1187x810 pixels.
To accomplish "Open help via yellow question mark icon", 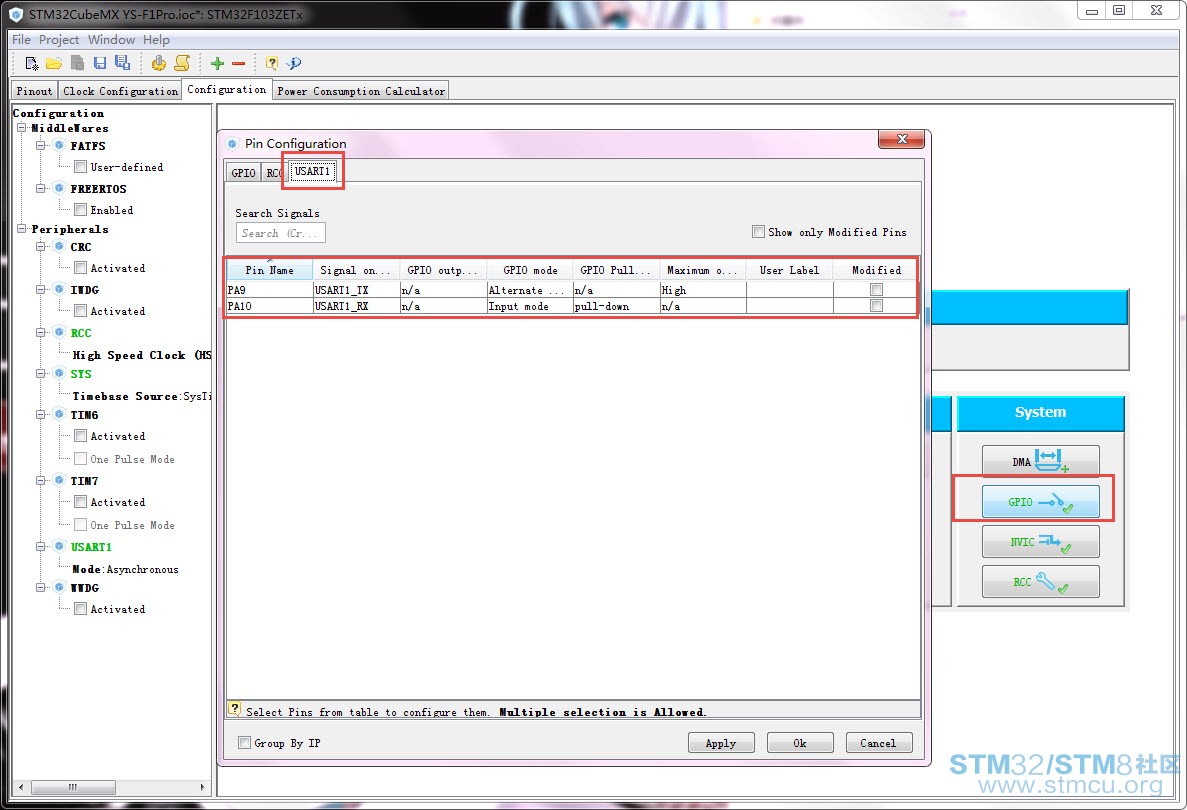I will pos(272,64).
